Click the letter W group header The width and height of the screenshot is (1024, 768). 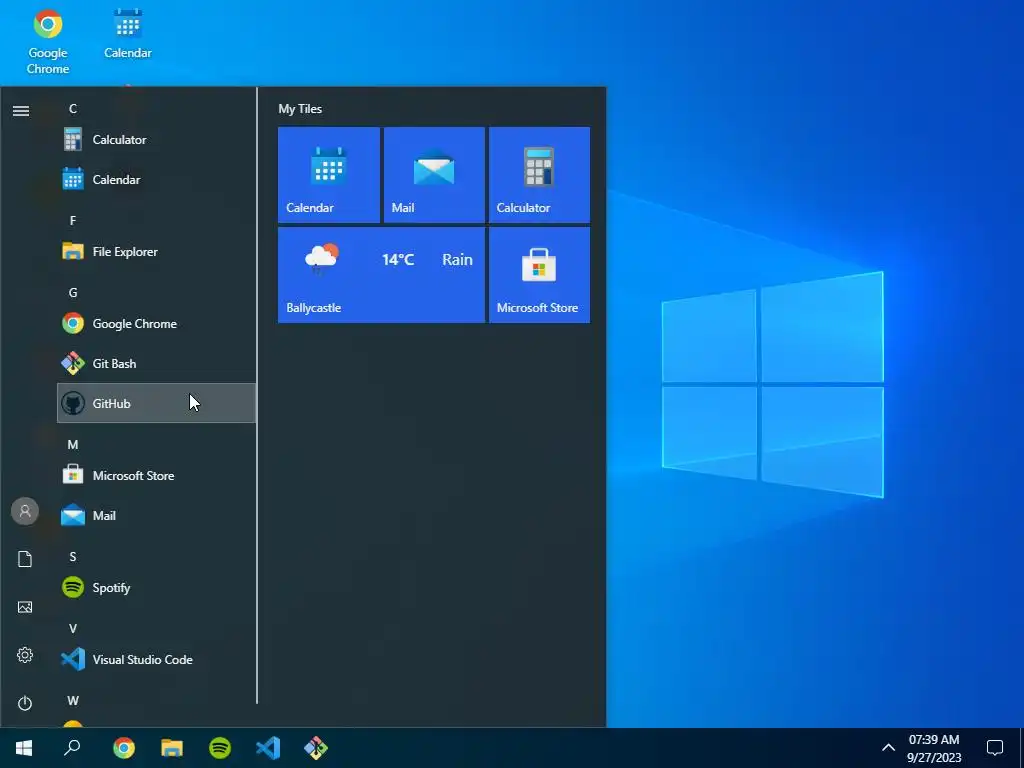(73, 701)
